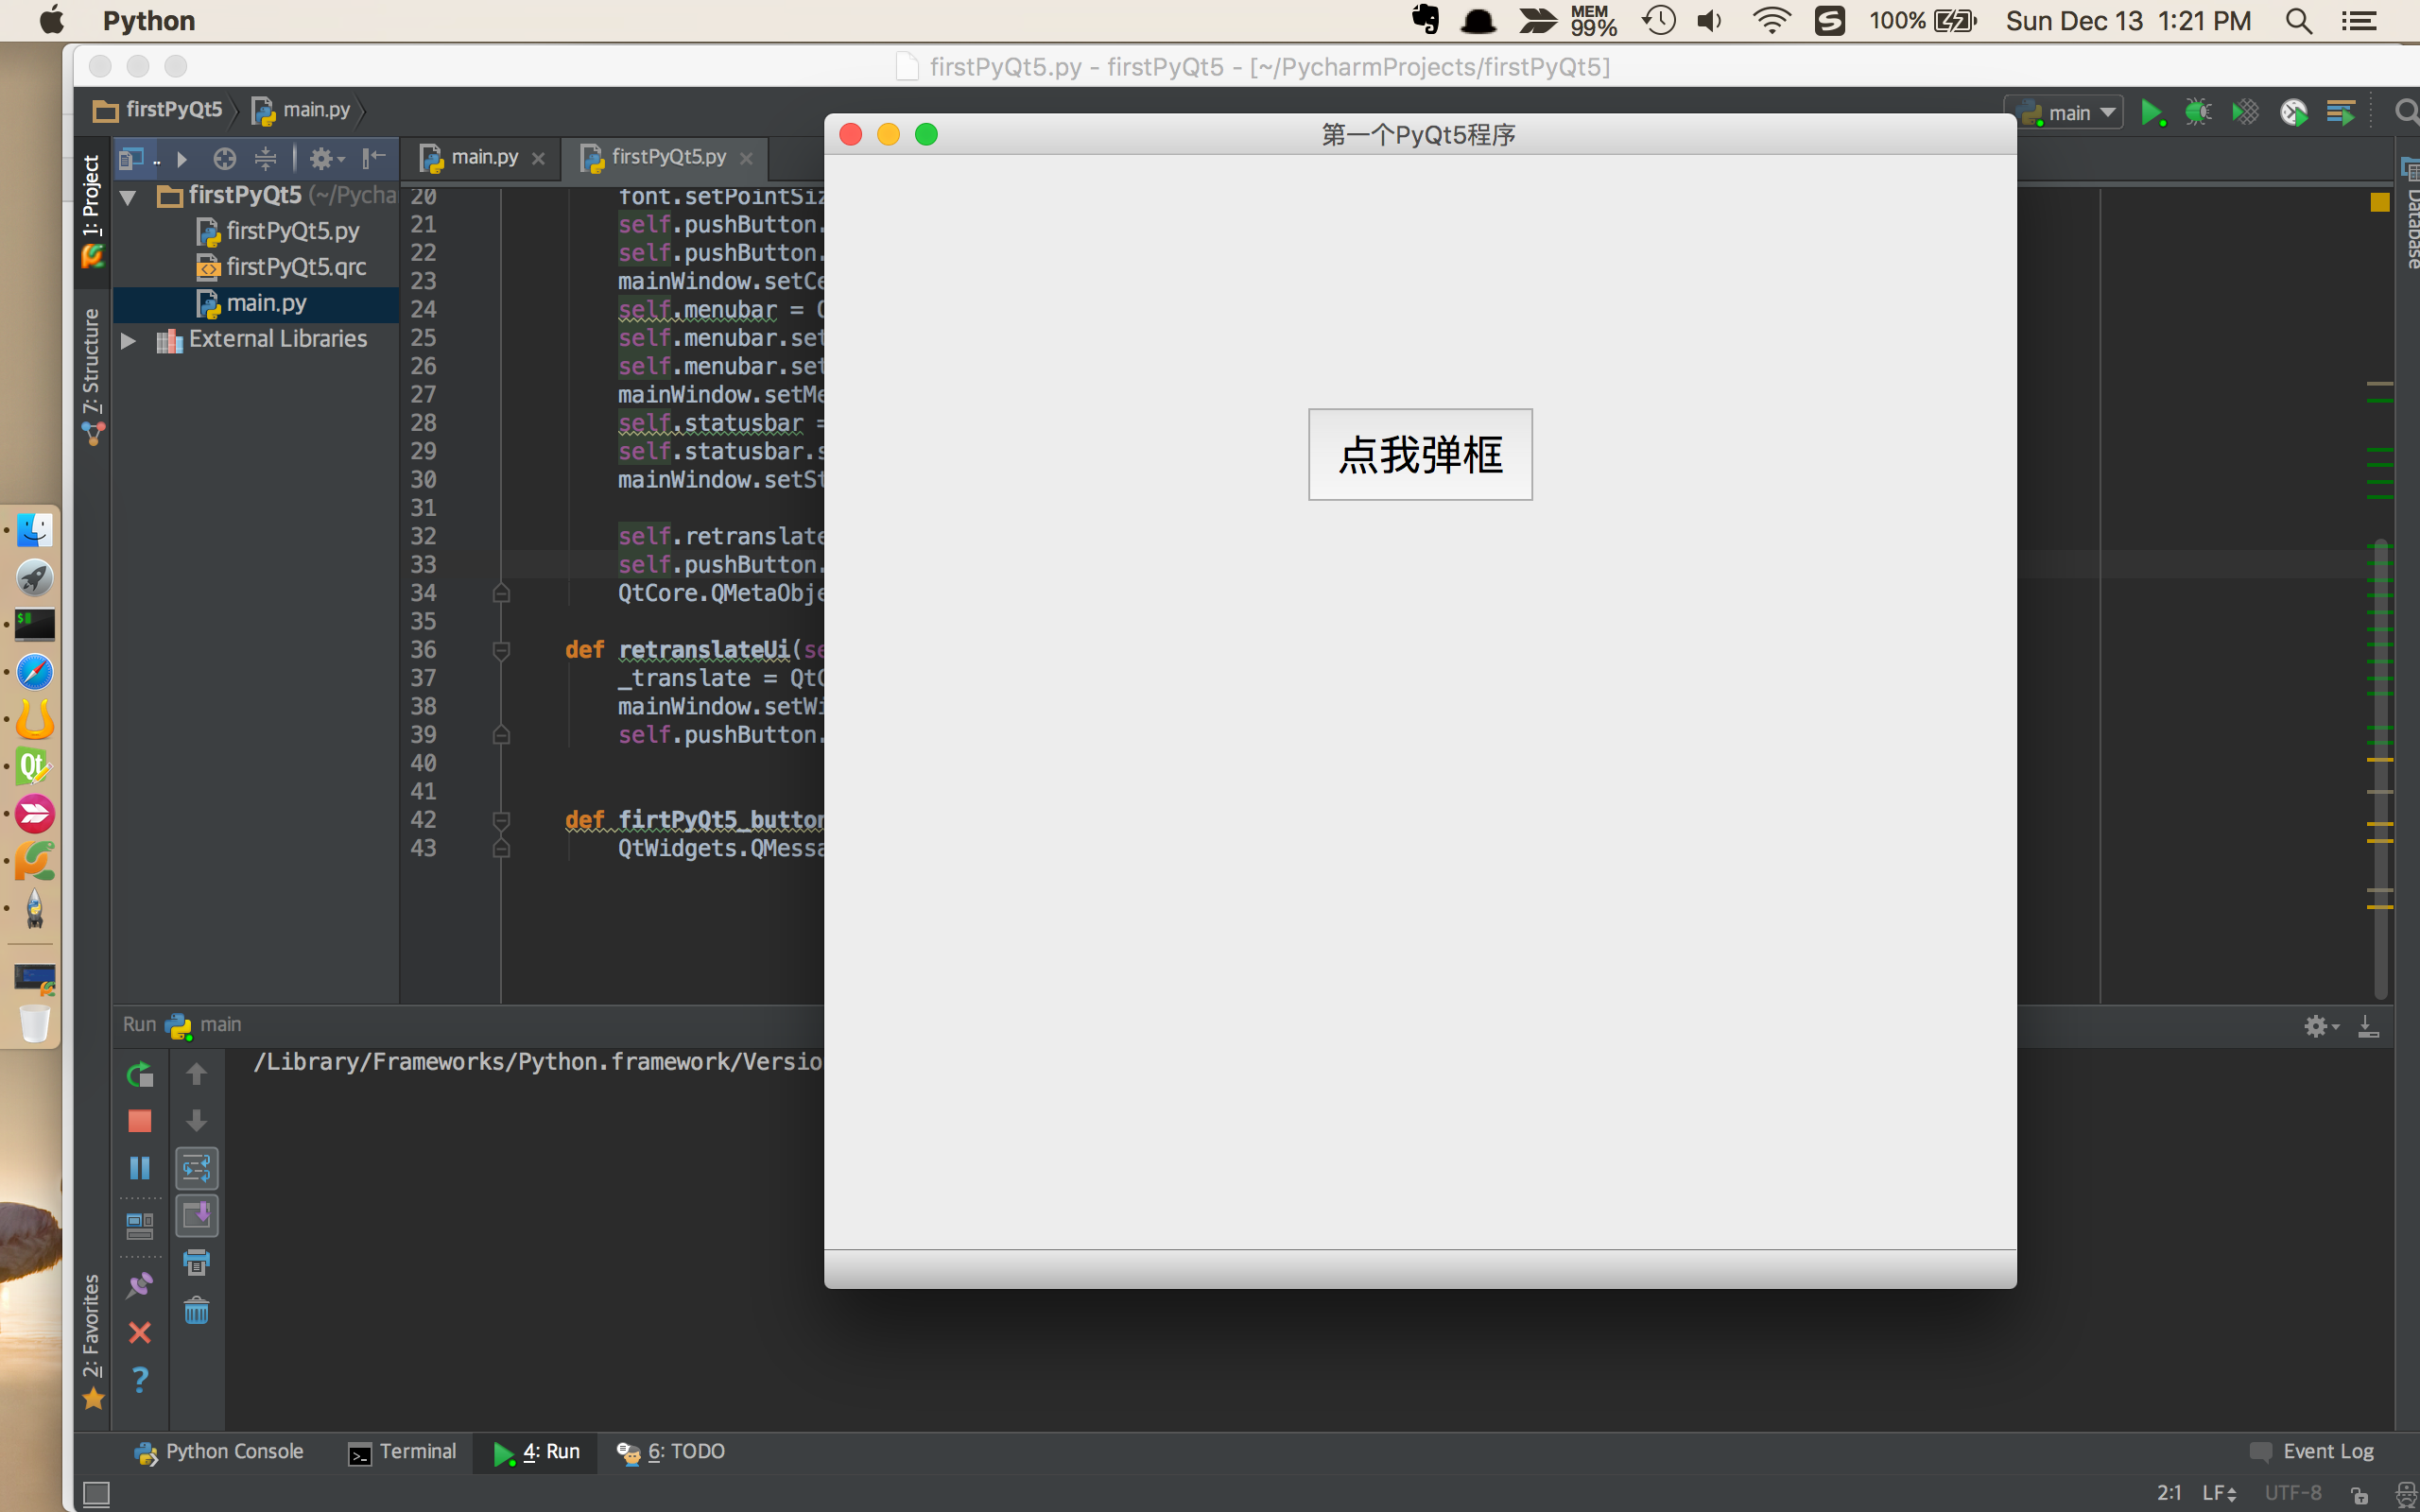Click the Run panel settings gear icon
The image size is (2420, 1512).
click(2316, 1026)
